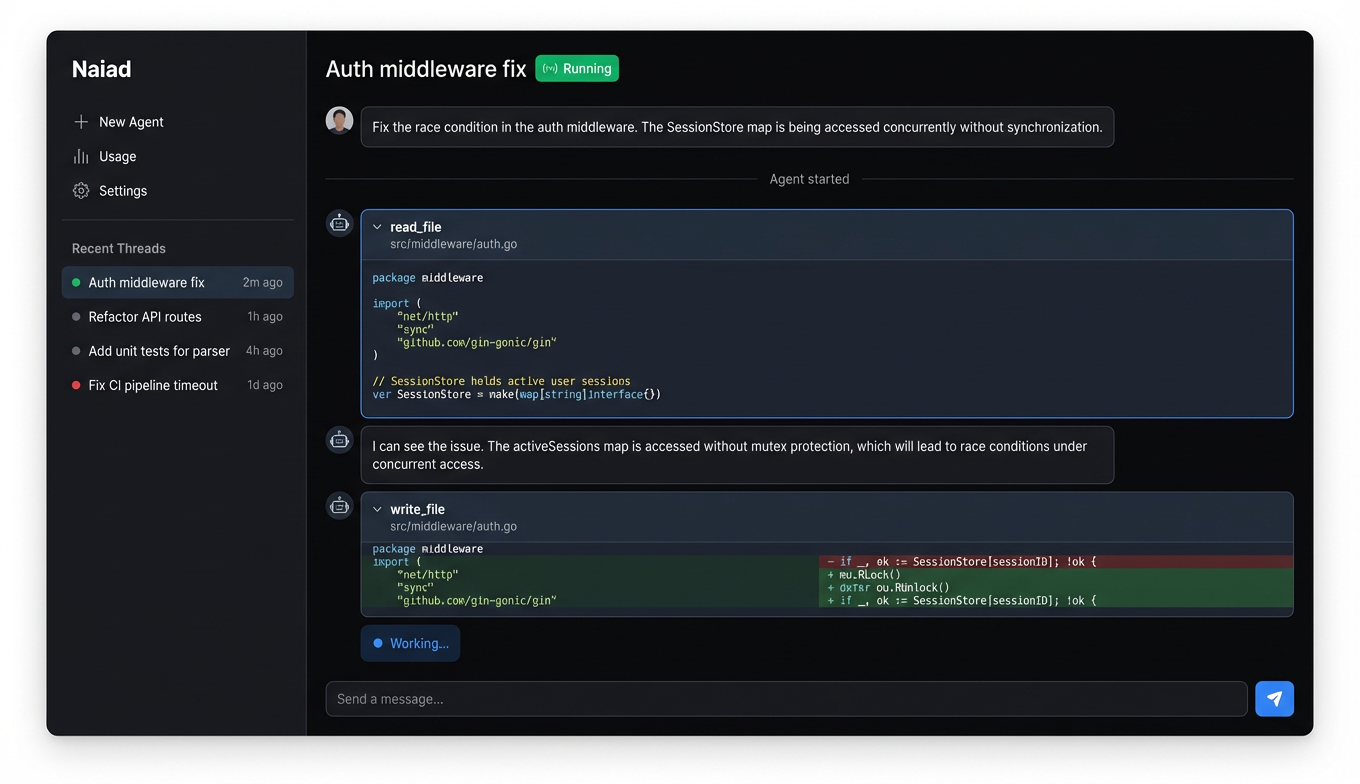
Task: Switch to the Add unit tests for parser thread
Action: click(x=159, y=351)
